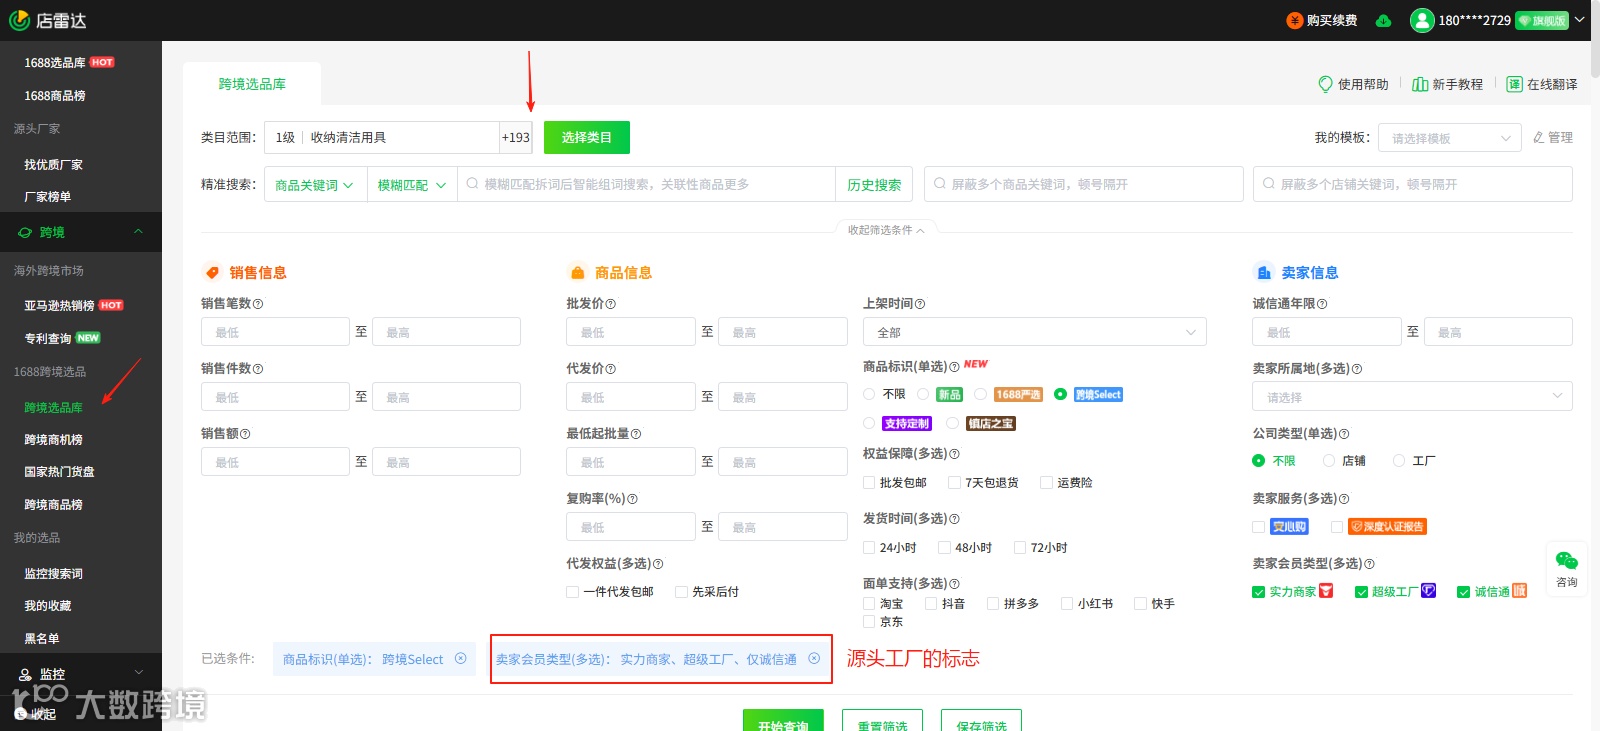Open the user avatar icon

(x=1422, y=20)
